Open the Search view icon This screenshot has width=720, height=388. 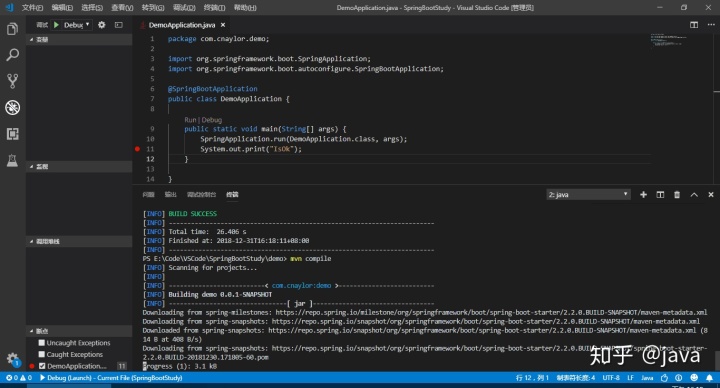pyautogui.click(x=12, y=55)
